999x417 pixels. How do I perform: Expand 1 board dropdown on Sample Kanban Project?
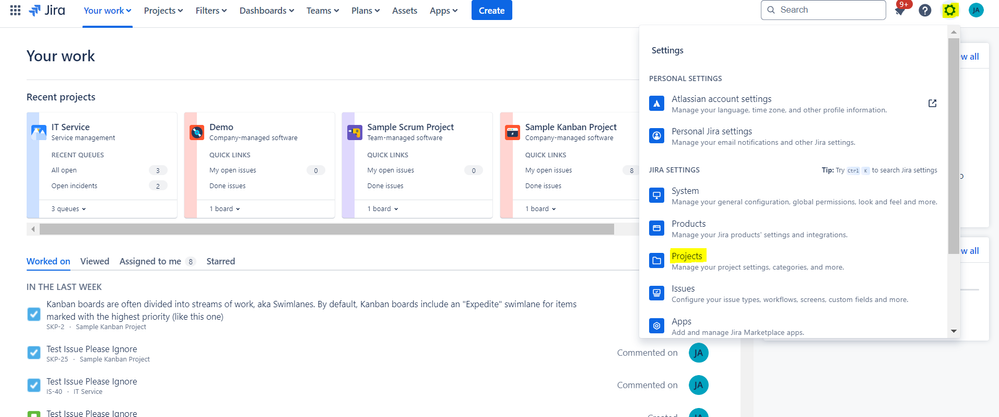coord(541,209)
